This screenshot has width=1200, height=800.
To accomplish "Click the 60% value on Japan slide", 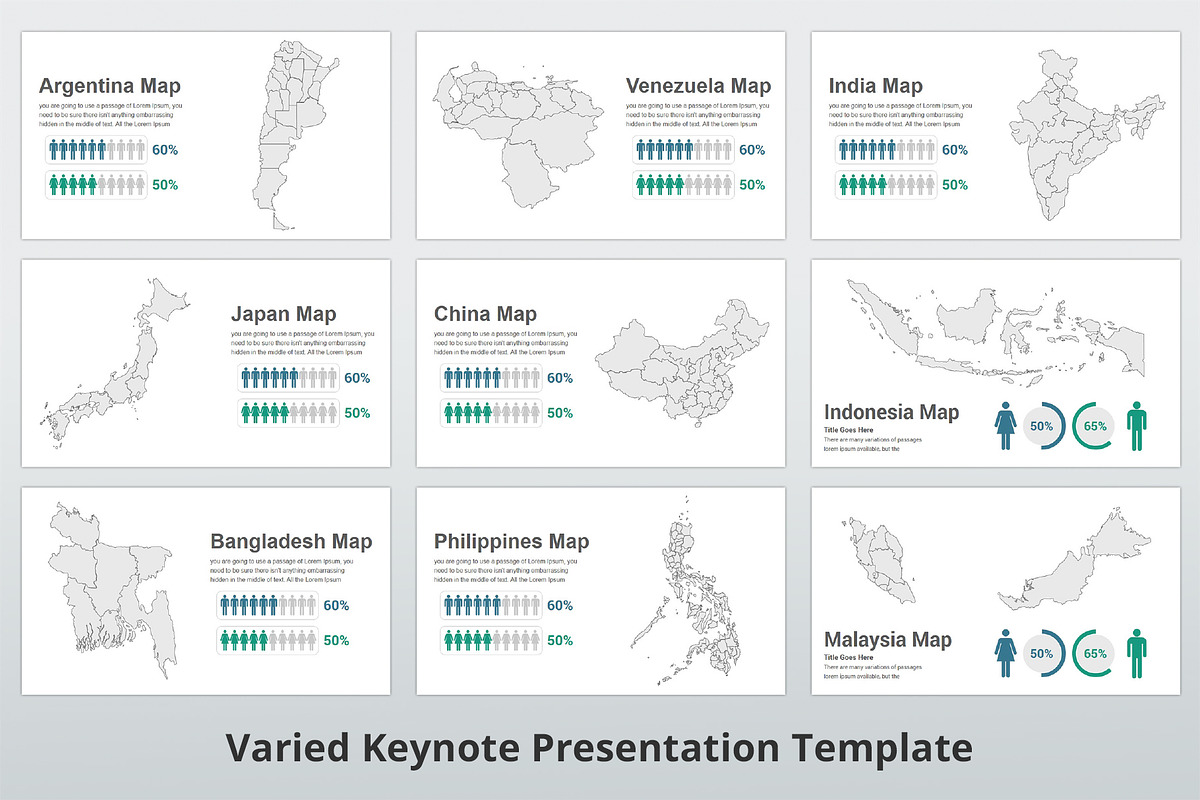I will tap(357, 378).
